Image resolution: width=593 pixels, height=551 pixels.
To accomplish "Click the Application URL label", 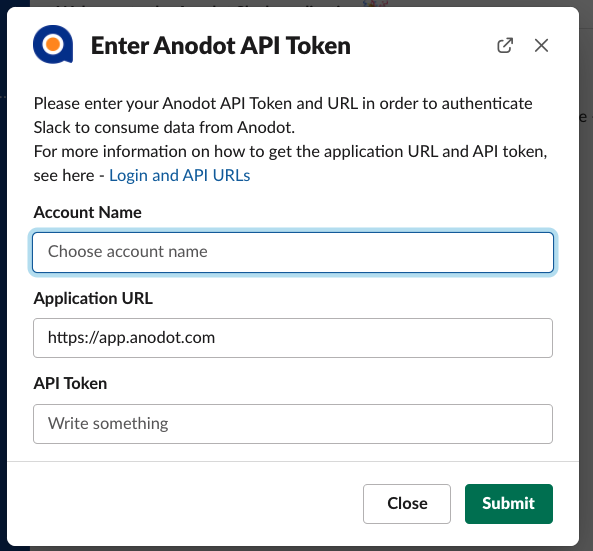I will tap(93, 298).
